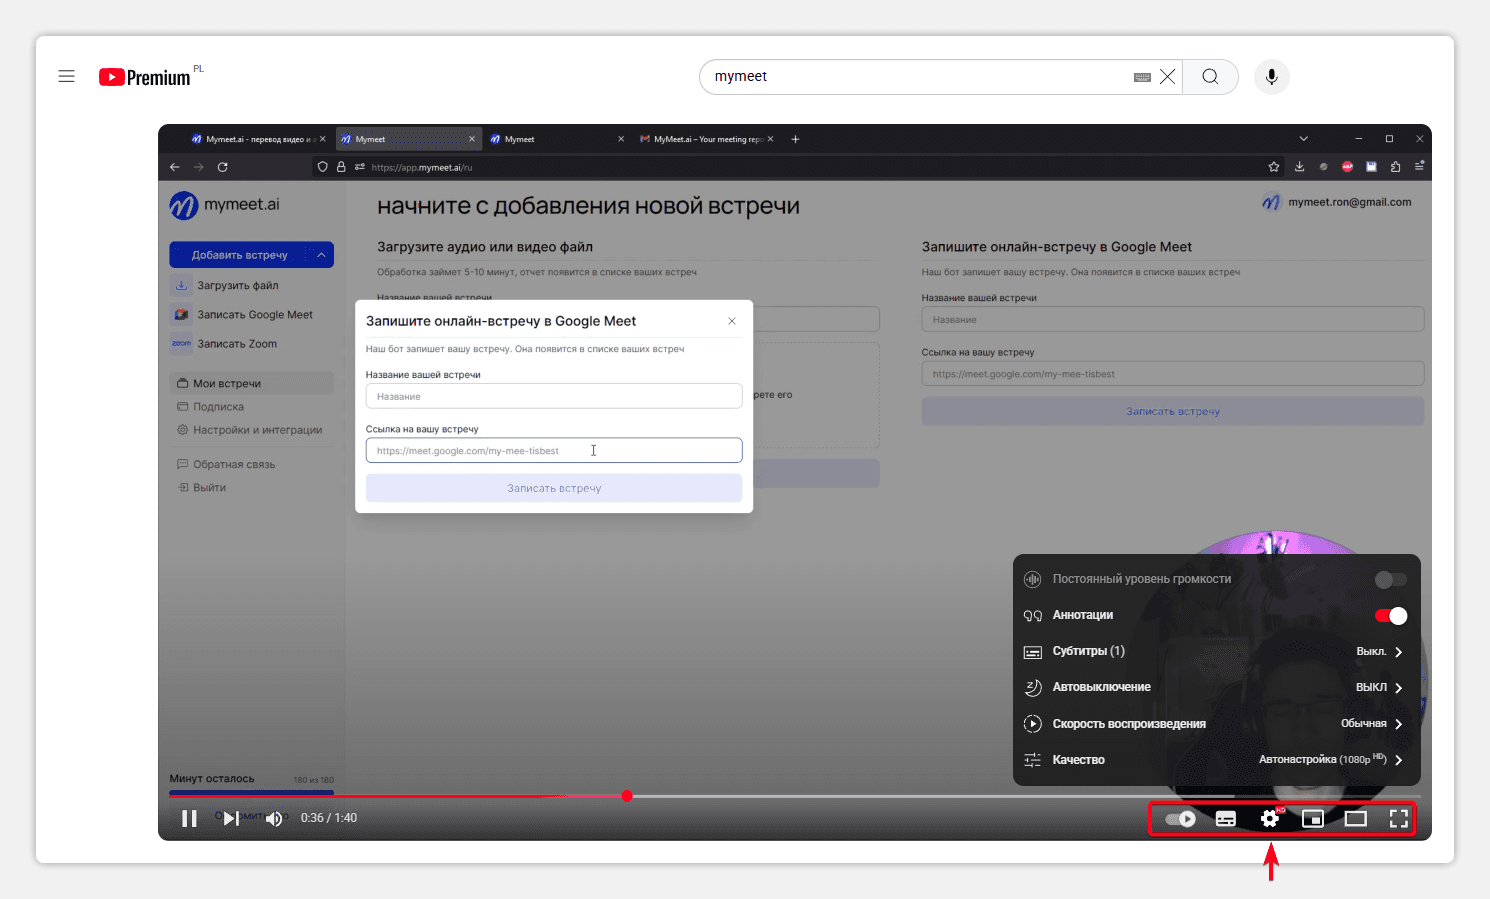Open browser downloads in the video

(x=1299, y=167)
